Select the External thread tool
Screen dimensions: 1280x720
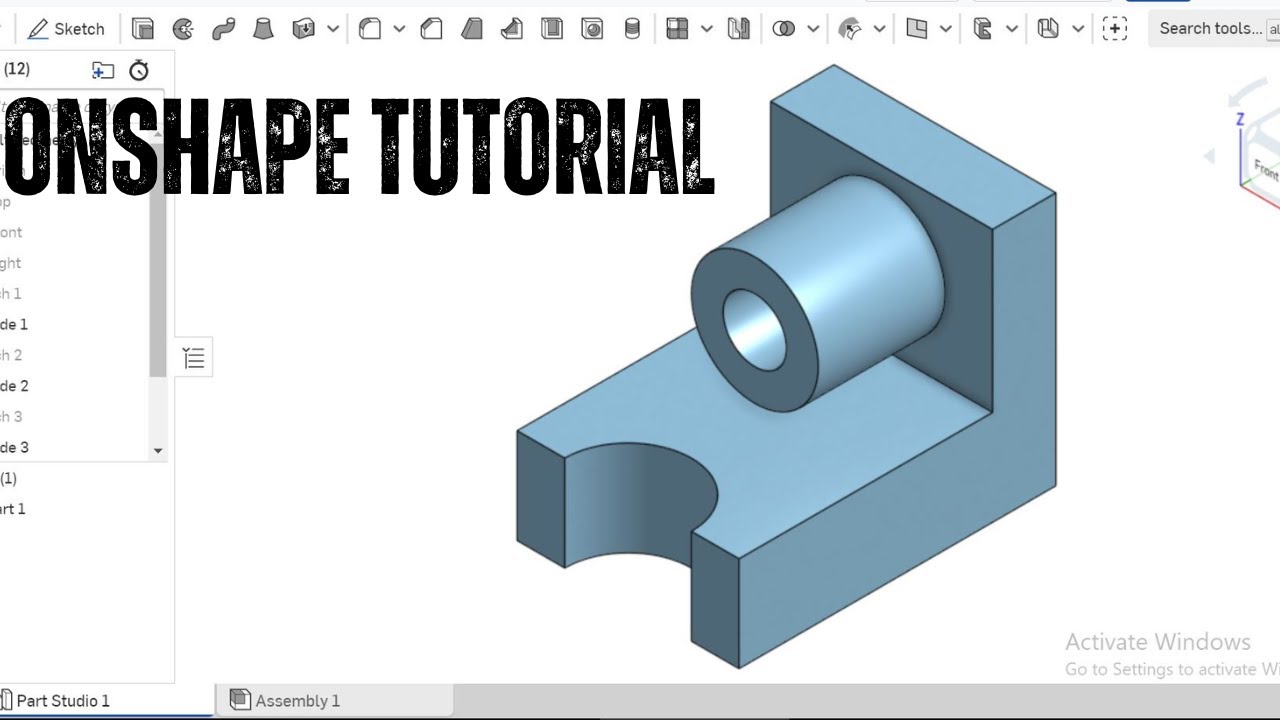click(x=632, y=29)
